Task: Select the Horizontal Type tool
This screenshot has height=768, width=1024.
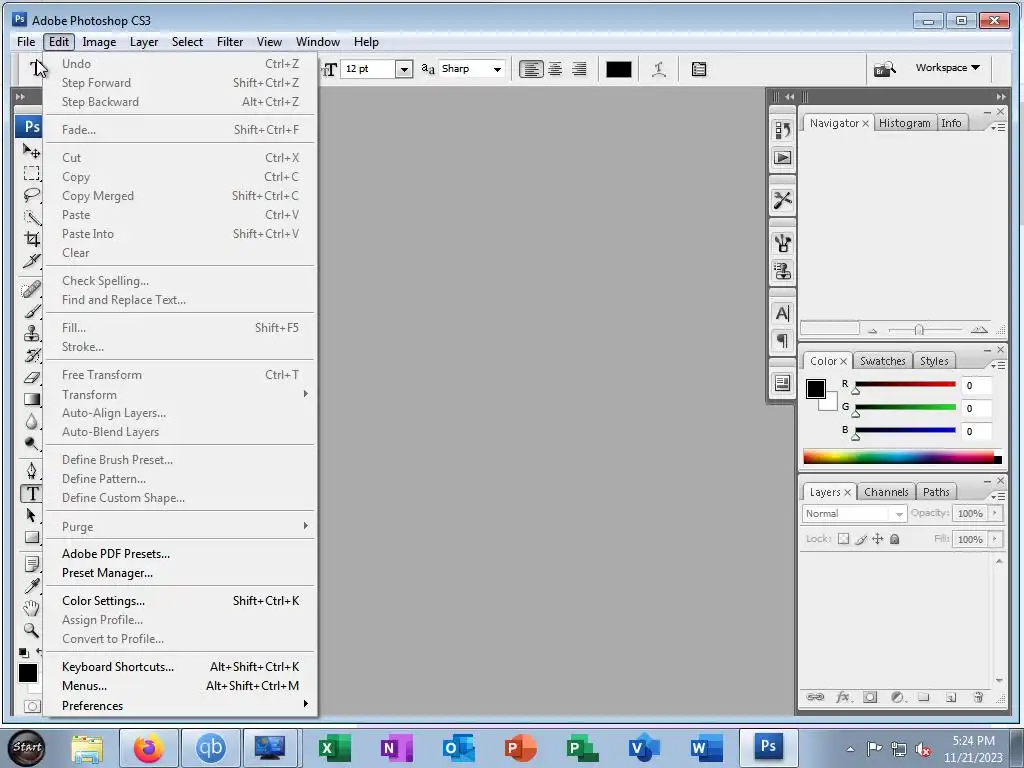Action: (31, 494)
